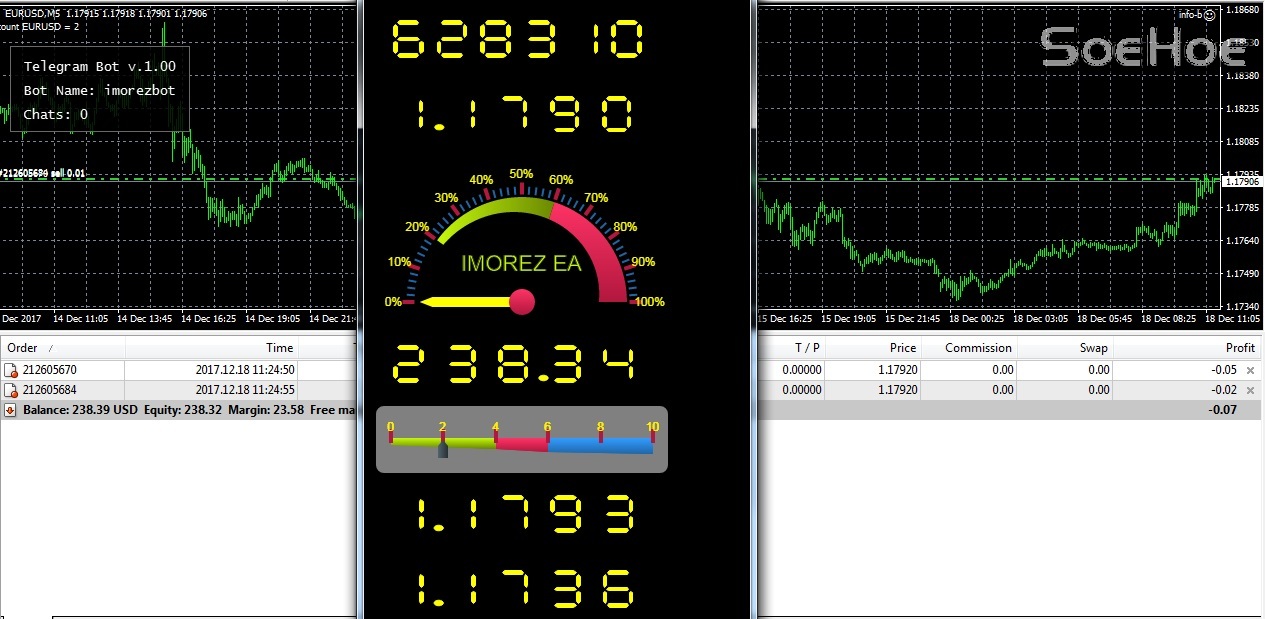Click the smiley face EA icon beside info-b

click(1208, 14)
